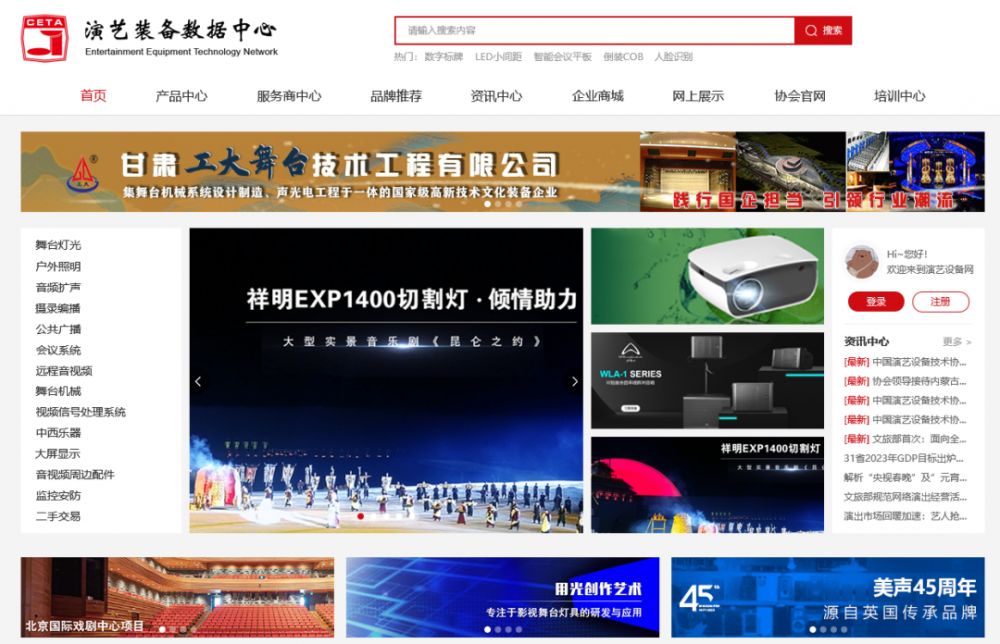Open 协会官网 navigation item
This screenshot has width=1000, height=644.
800,96
